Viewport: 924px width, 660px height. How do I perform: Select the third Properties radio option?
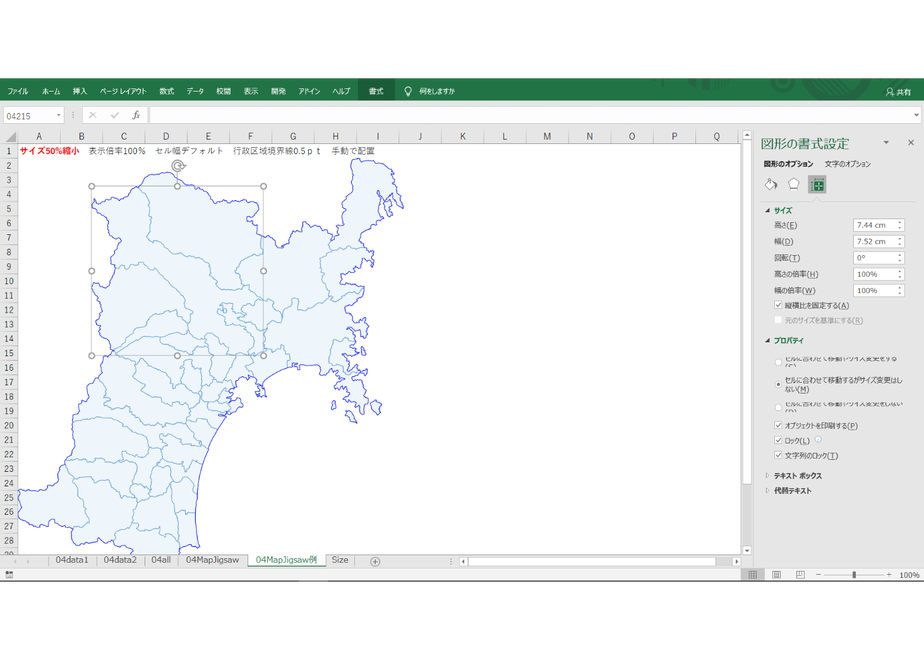[x=778, y=407]
